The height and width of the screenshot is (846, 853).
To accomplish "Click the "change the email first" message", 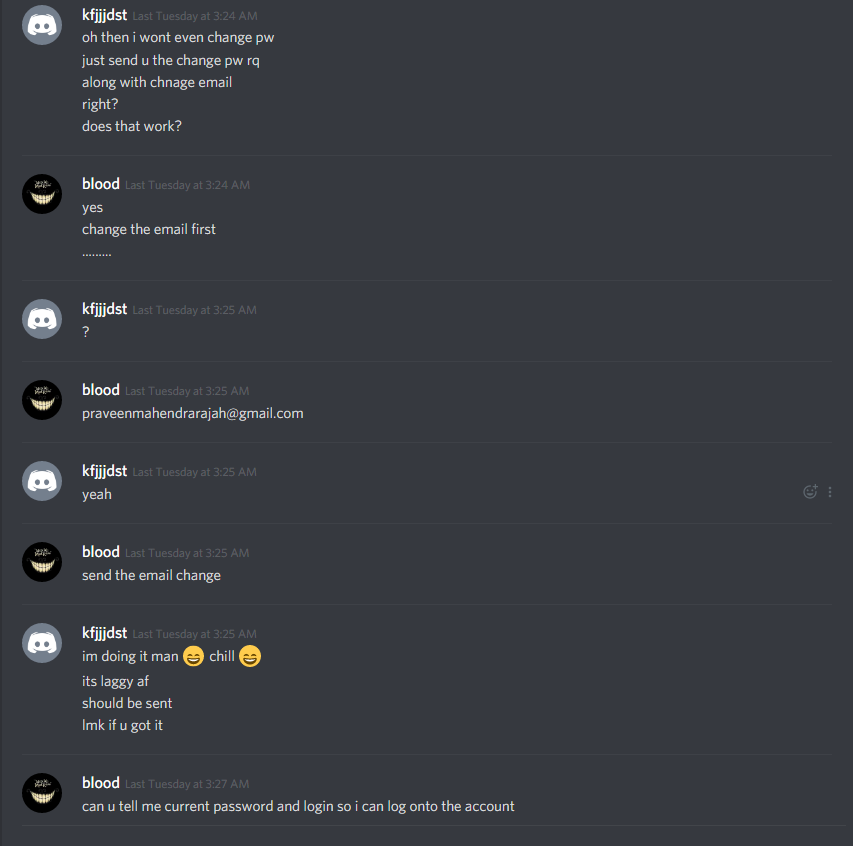I will point(149,230).
